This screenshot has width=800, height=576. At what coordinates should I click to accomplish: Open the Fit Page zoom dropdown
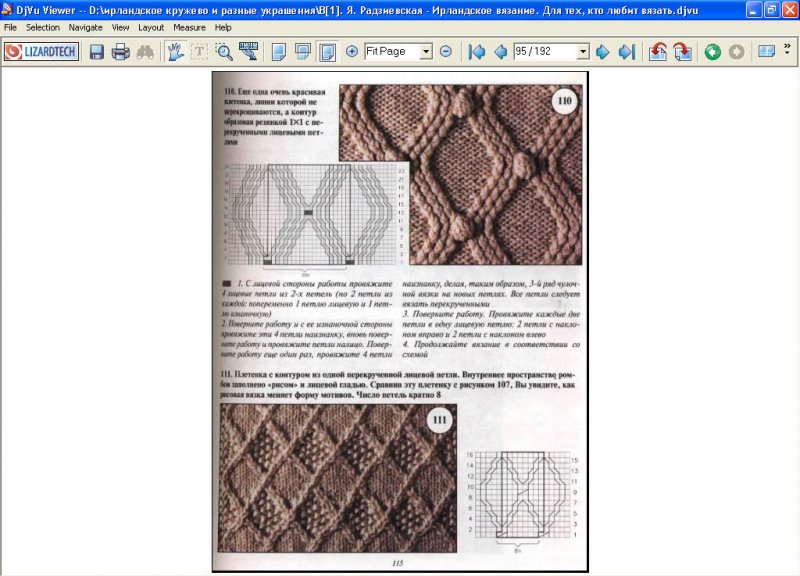pyautogui.click(x=426, y=51)
